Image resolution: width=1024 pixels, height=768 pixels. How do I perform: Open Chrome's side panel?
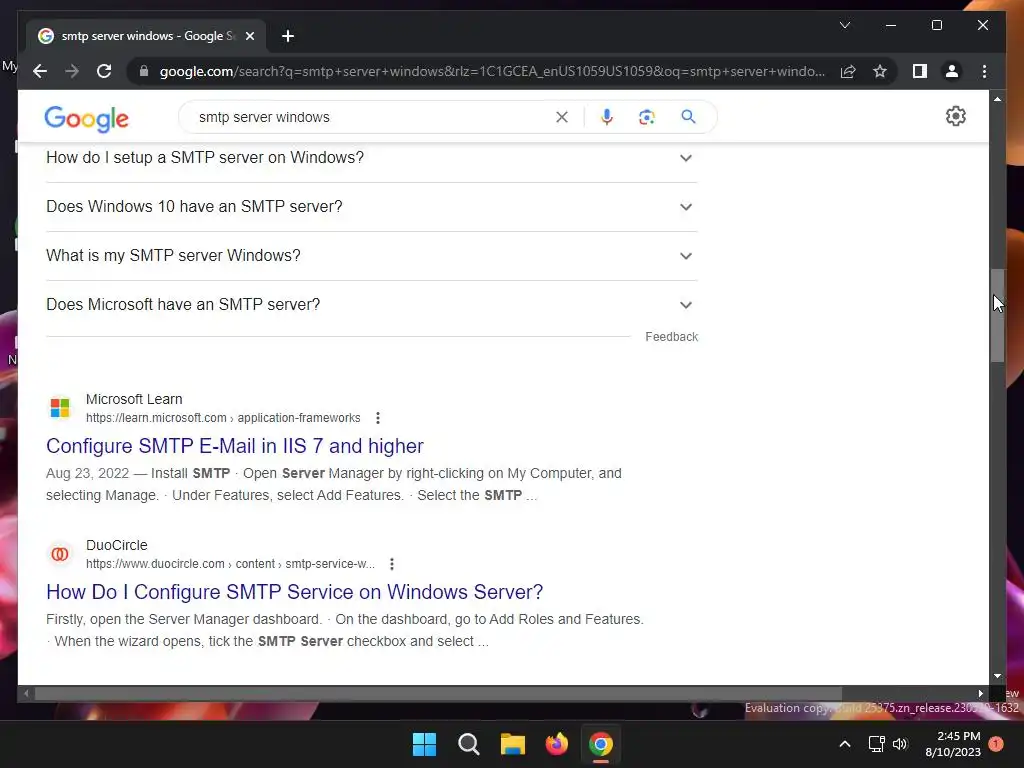coord(920,71)
